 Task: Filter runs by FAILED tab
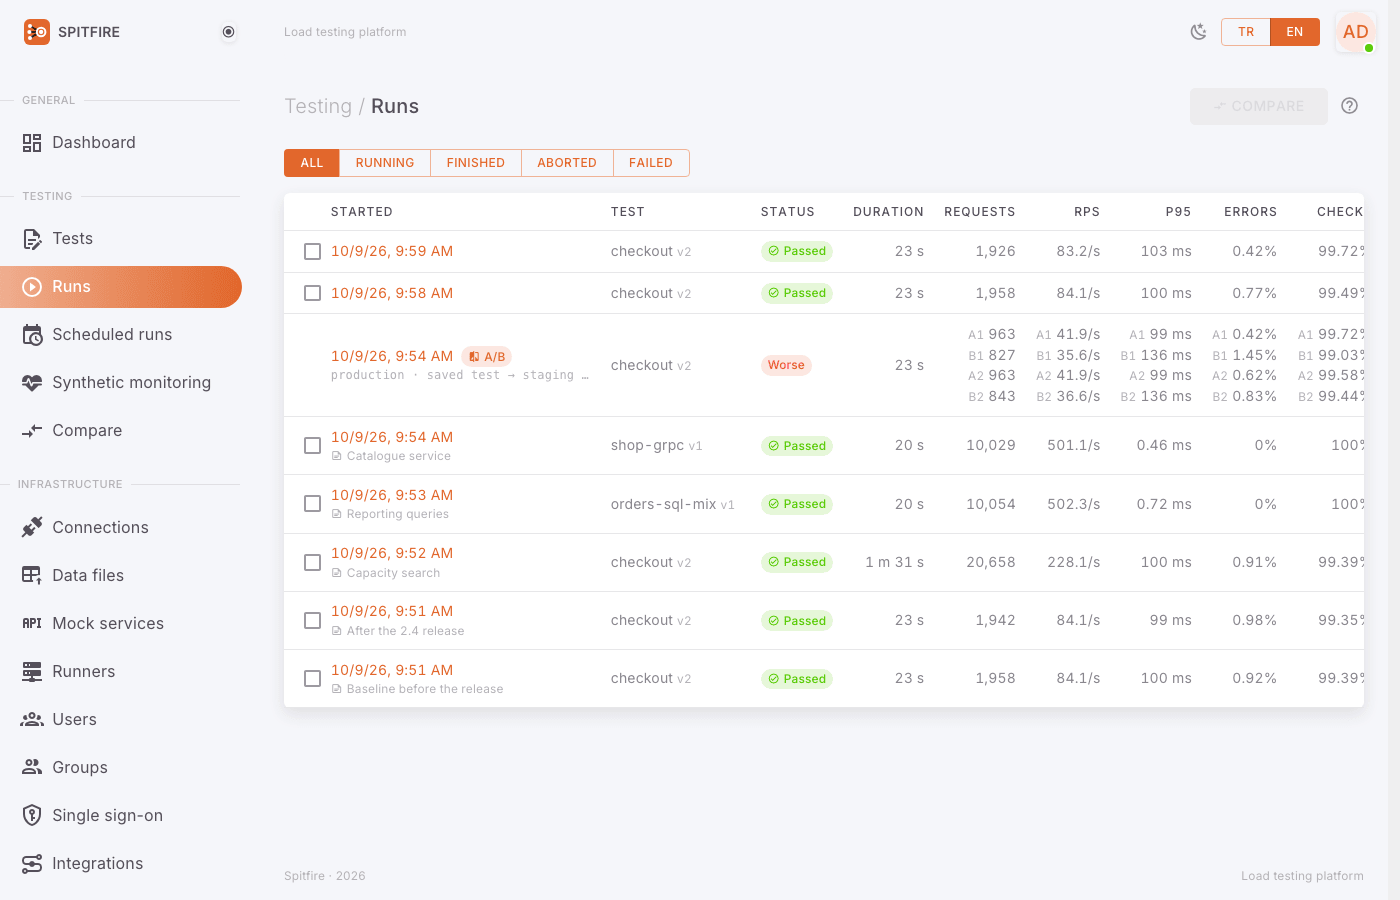(651, 163)
